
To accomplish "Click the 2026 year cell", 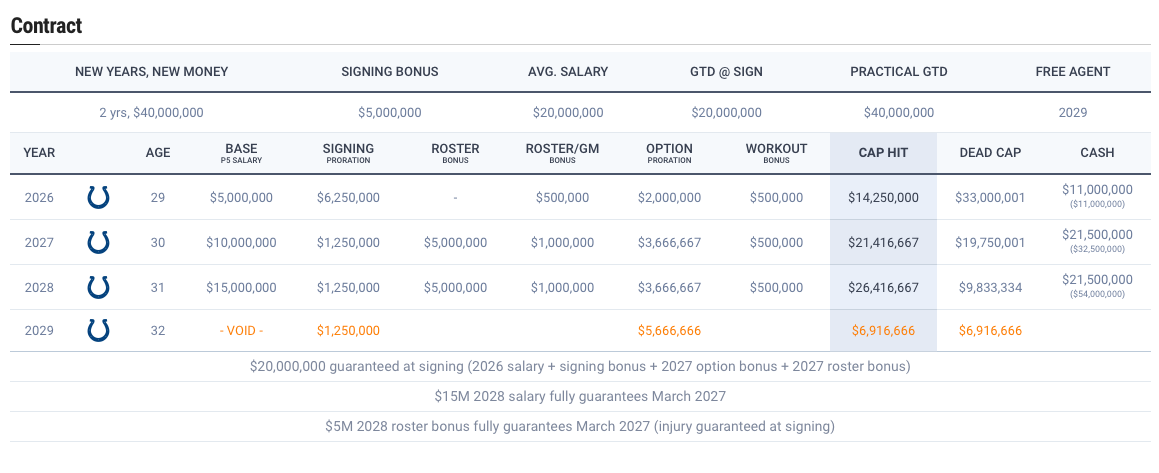I will 40,198.
